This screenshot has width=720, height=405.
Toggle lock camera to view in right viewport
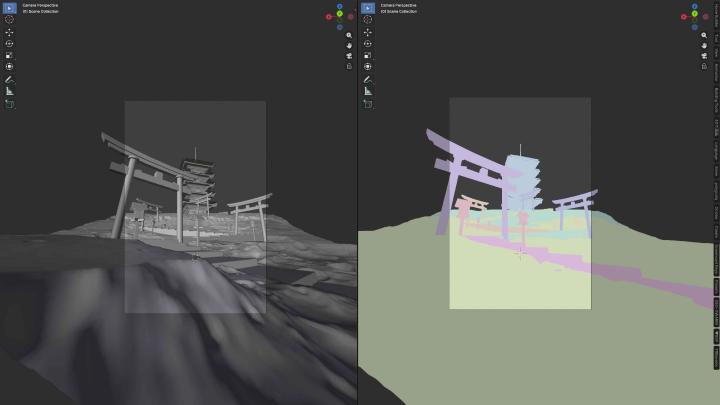click(x=704, y=66)
